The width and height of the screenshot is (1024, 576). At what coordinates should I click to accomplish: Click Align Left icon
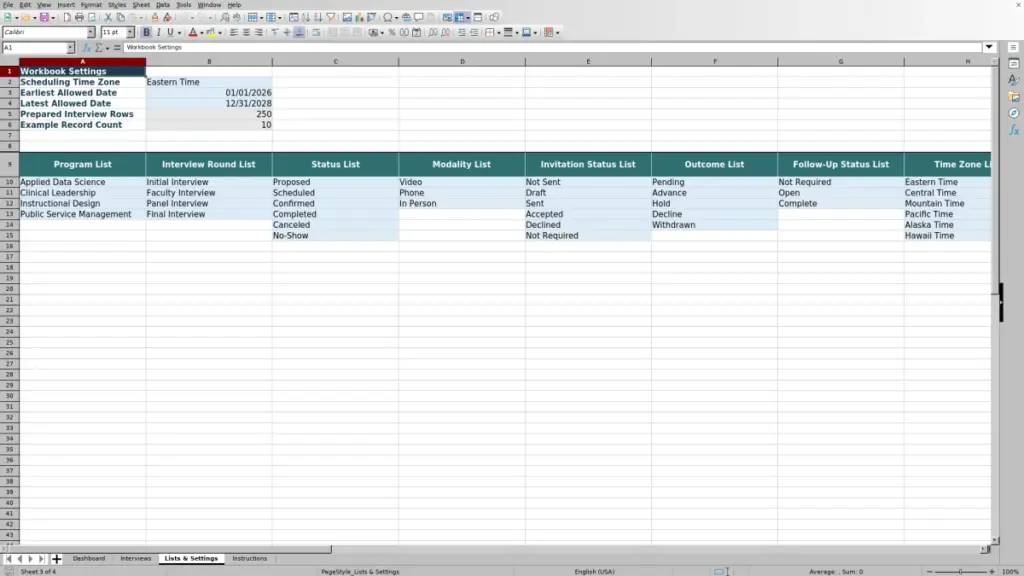coord(234,33)
